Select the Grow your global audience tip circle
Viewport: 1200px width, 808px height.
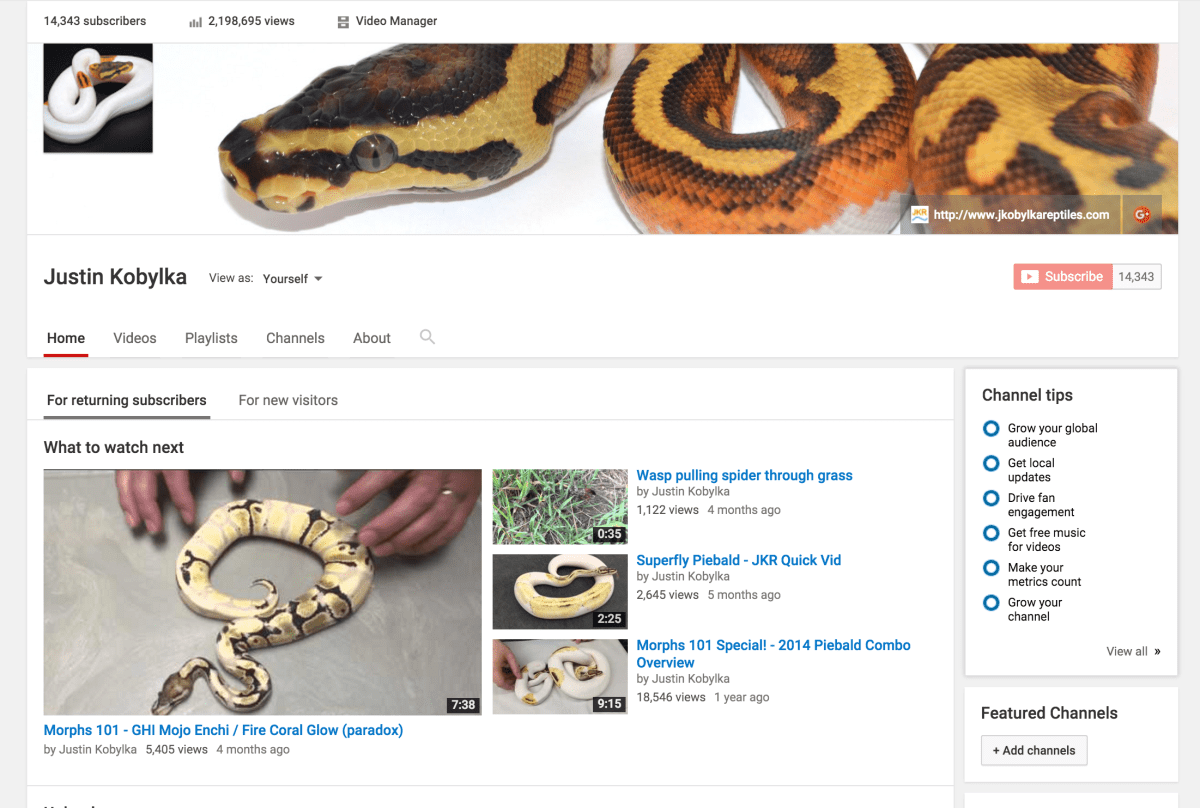click(x=991, y=428)
